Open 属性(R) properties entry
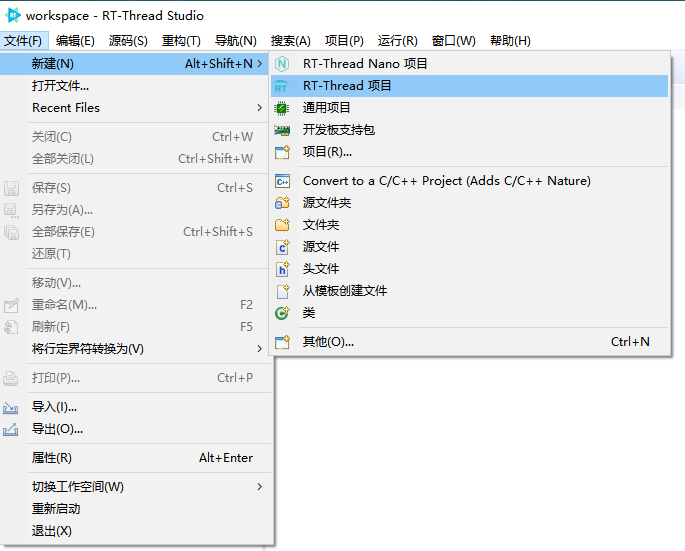This screenshot has height=551, width=685. pyautogui.click(x=134, y=458)
